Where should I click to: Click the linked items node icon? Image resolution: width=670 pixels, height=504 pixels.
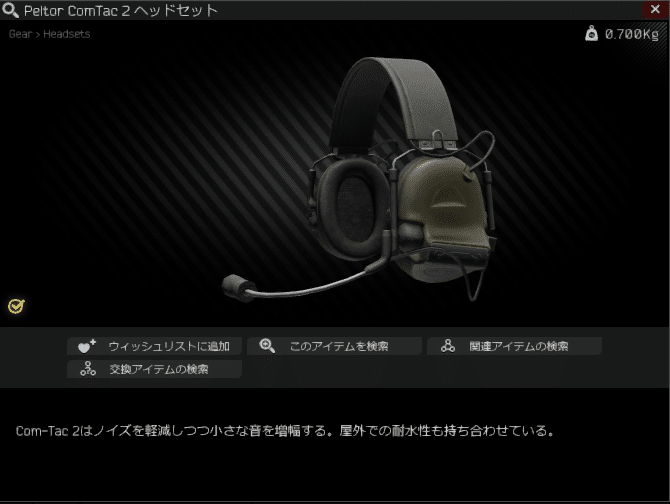click(x=448, y=346)
